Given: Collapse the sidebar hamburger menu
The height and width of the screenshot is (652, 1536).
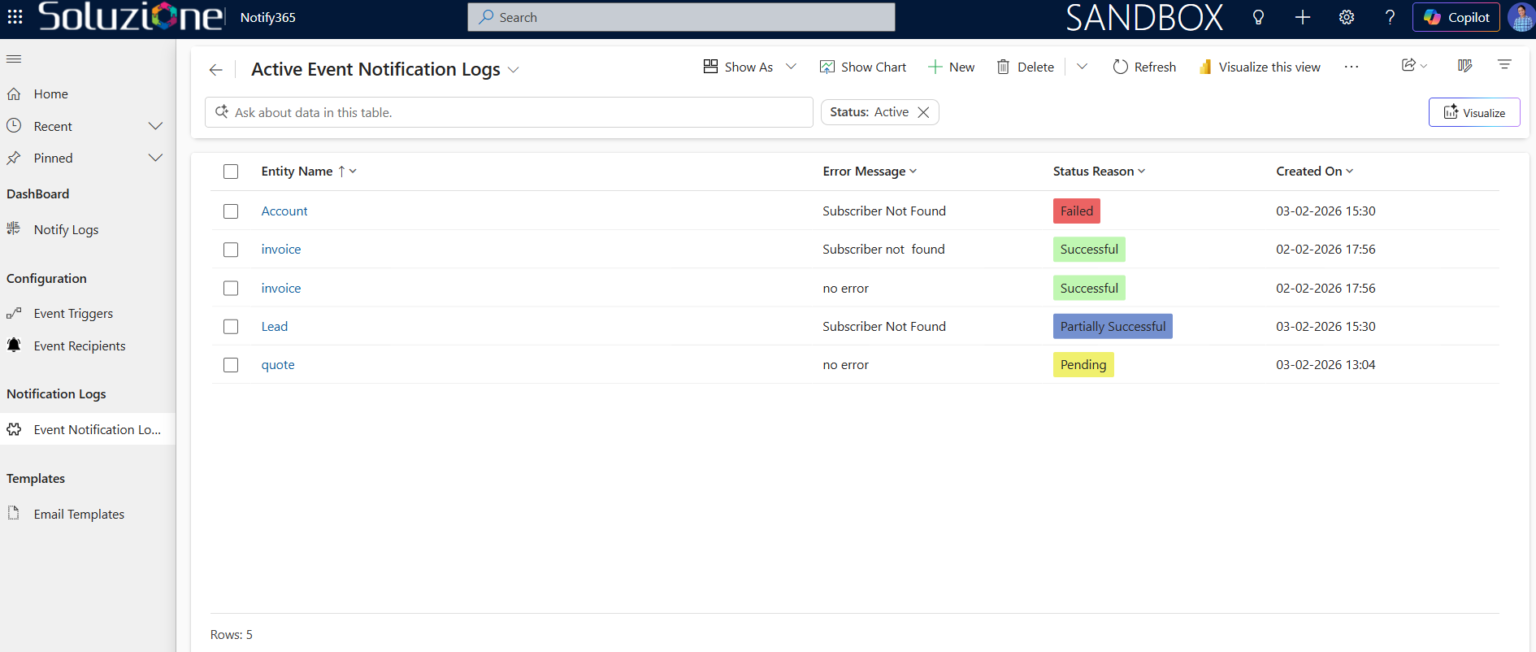Looking at the screenshot, I should (x=14, y=59).
